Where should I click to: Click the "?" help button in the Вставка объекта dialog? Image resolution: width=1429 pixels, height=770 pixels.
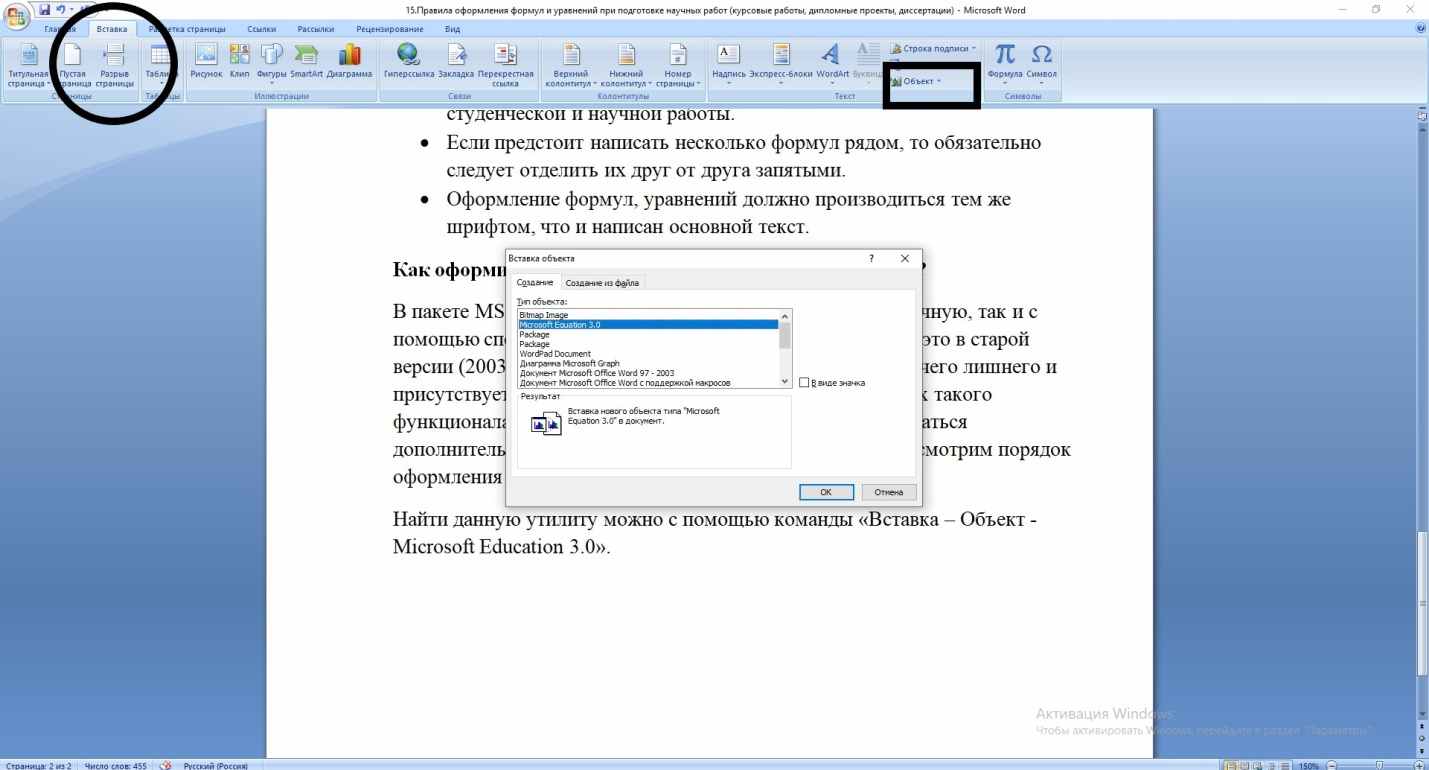(872, 258)
